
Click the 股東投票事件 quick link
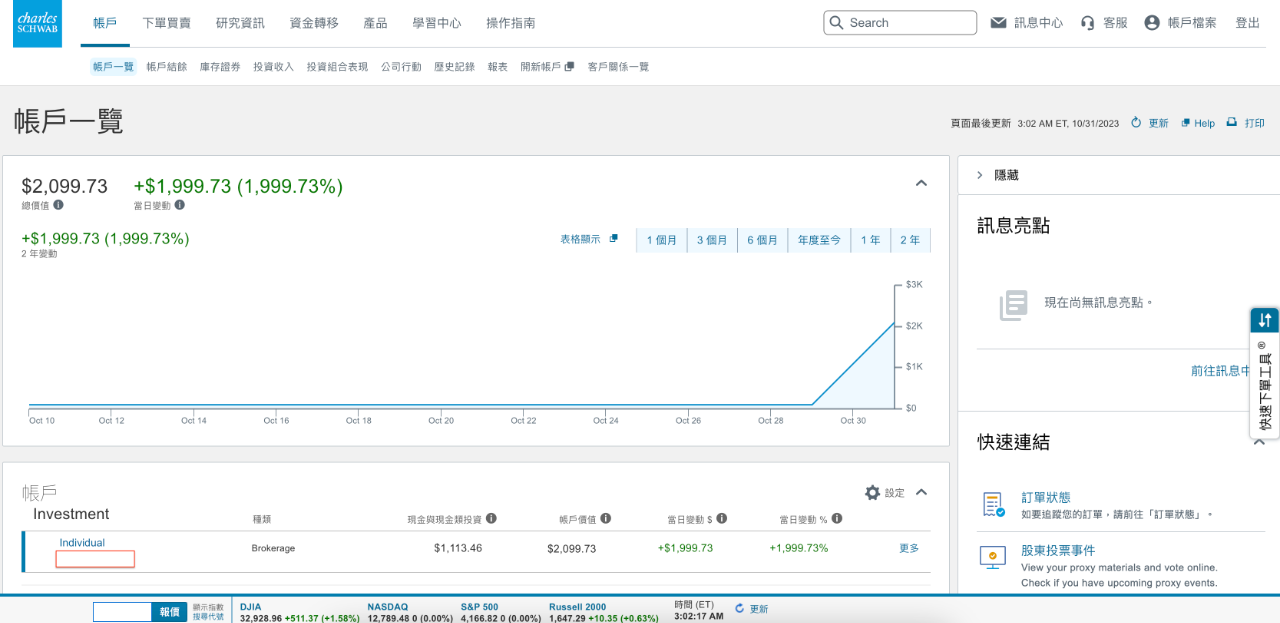(1058, 550)
